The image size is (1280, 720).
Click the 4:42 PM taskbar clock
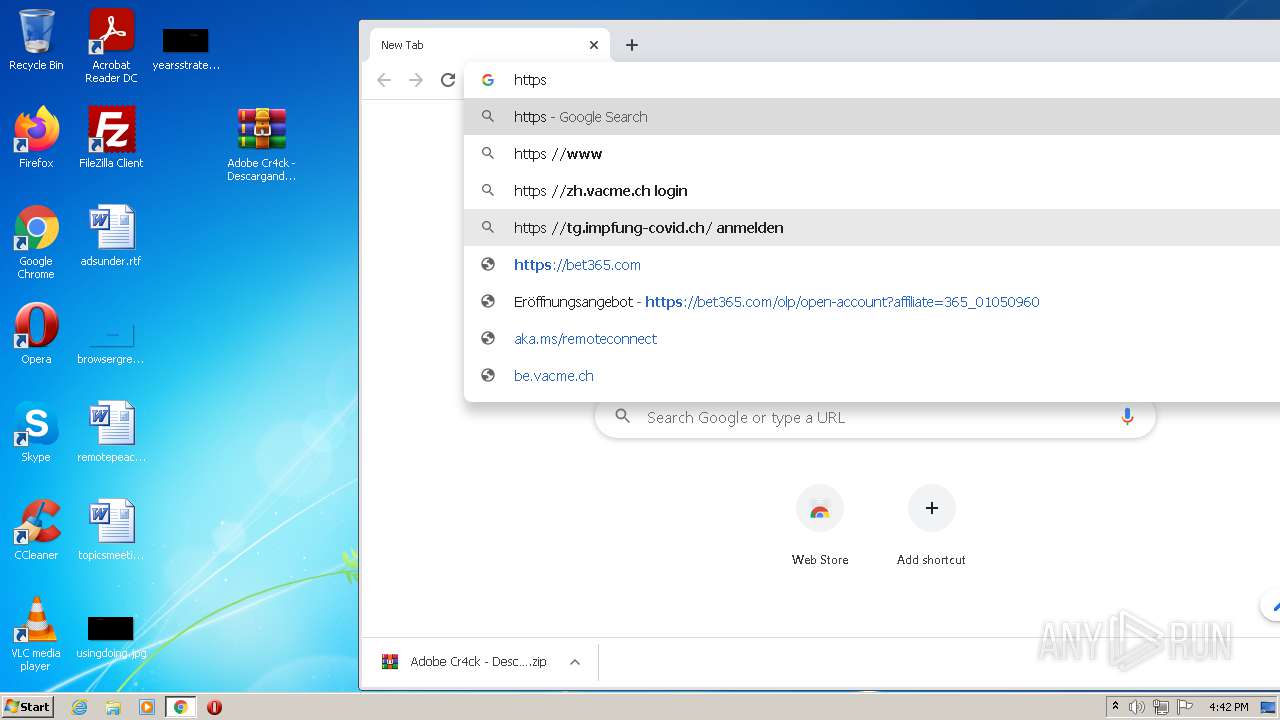(x=1228, y=707)
